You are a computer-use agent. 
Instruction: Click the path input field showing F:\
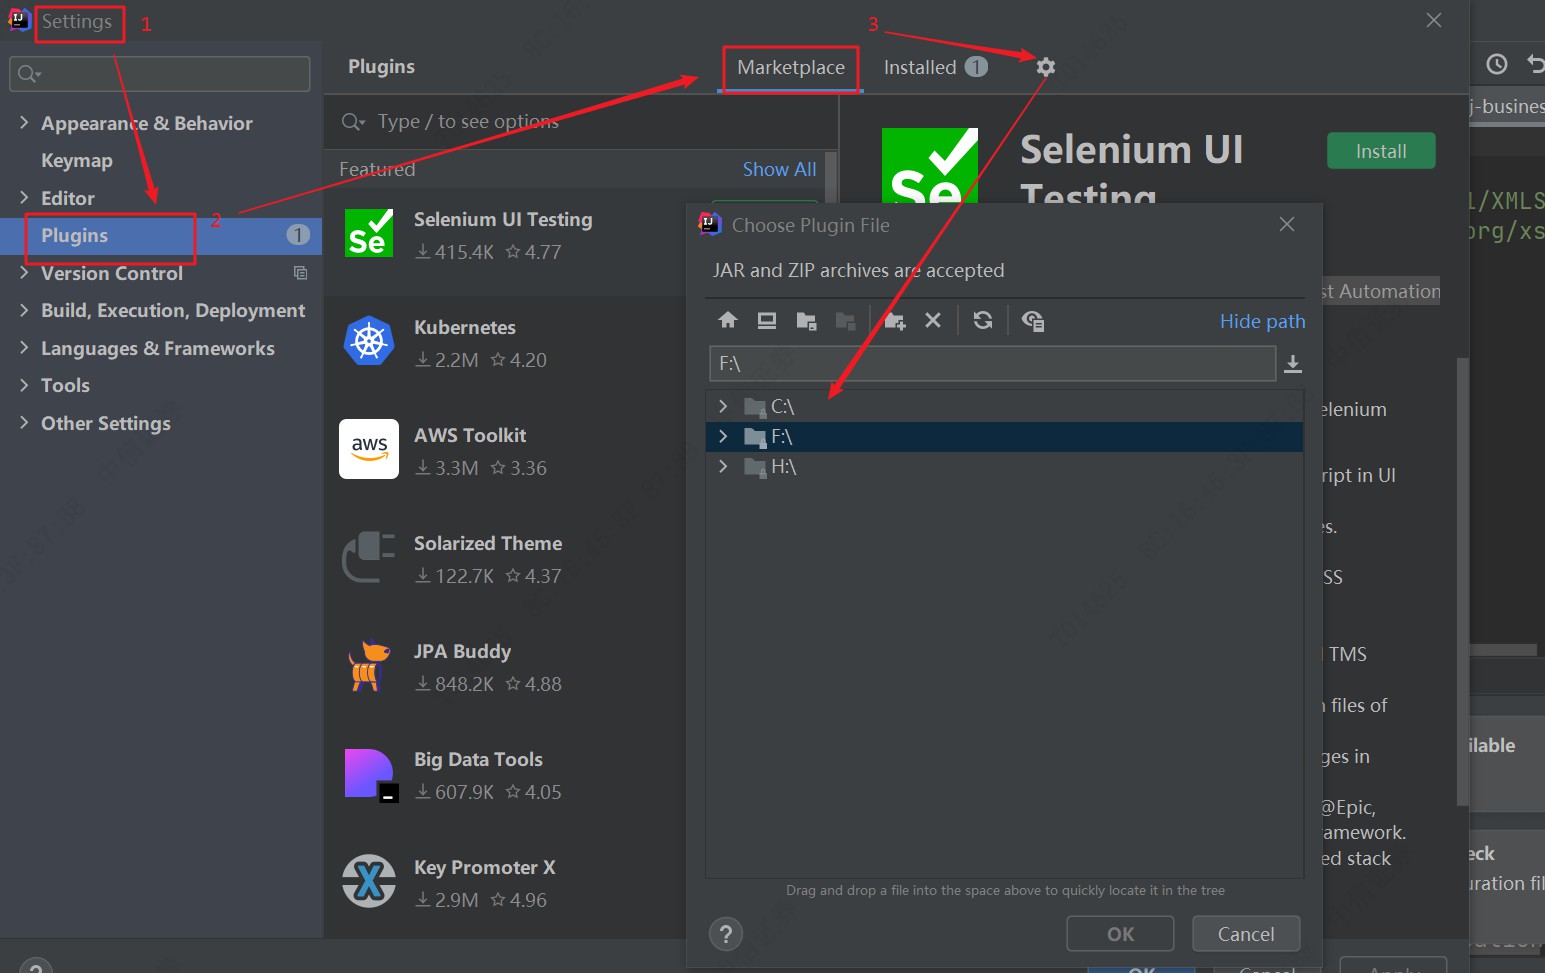tap(992, 363)
